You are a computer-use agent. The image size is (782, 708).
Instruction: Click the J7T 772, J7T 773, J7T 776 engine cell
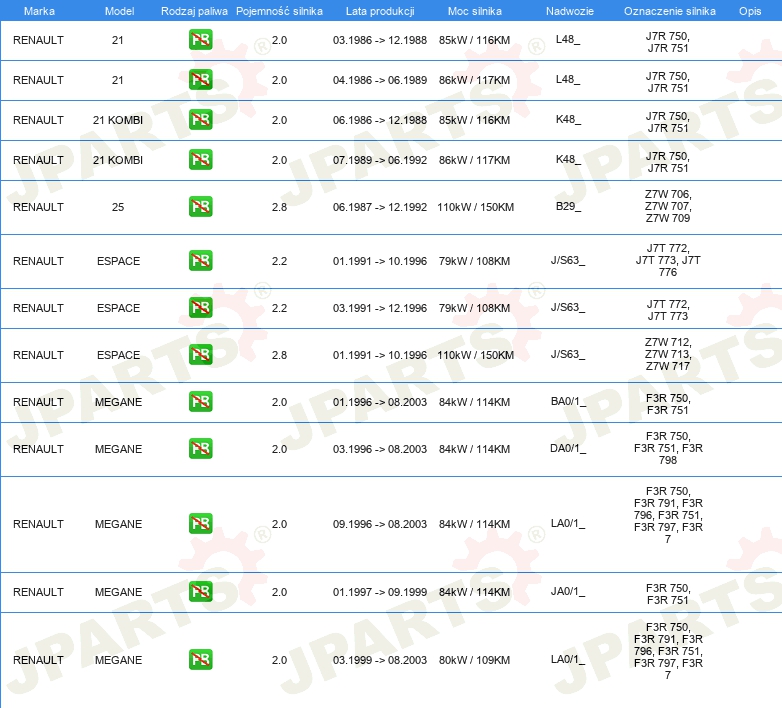coord(668,260)
